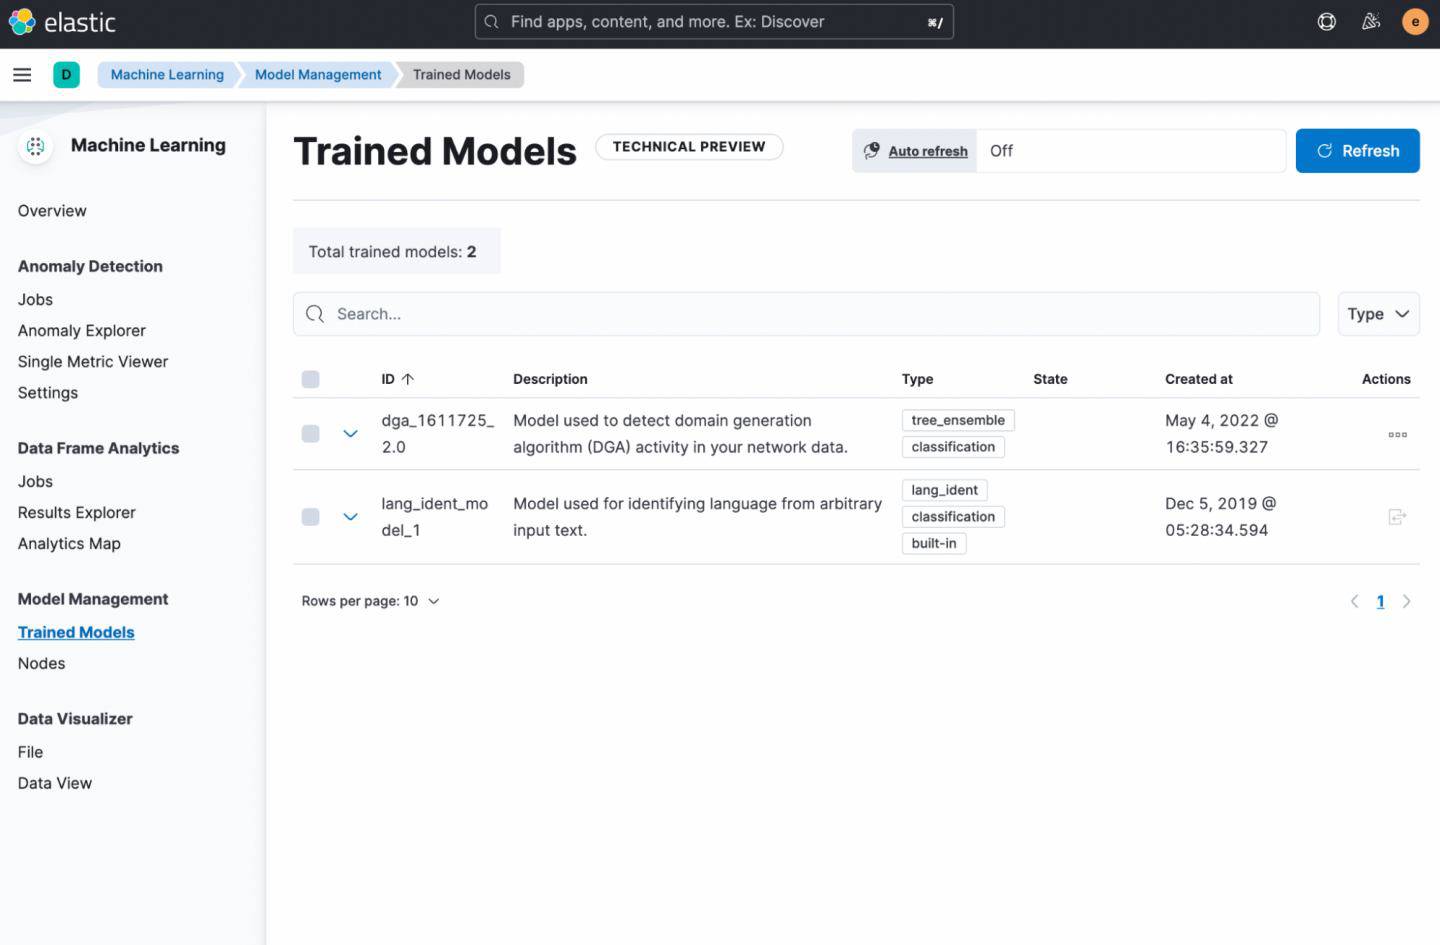1440x945 pixels.
Task: Click the Machine Learning breadcrumb
Action: coord(167,75)
